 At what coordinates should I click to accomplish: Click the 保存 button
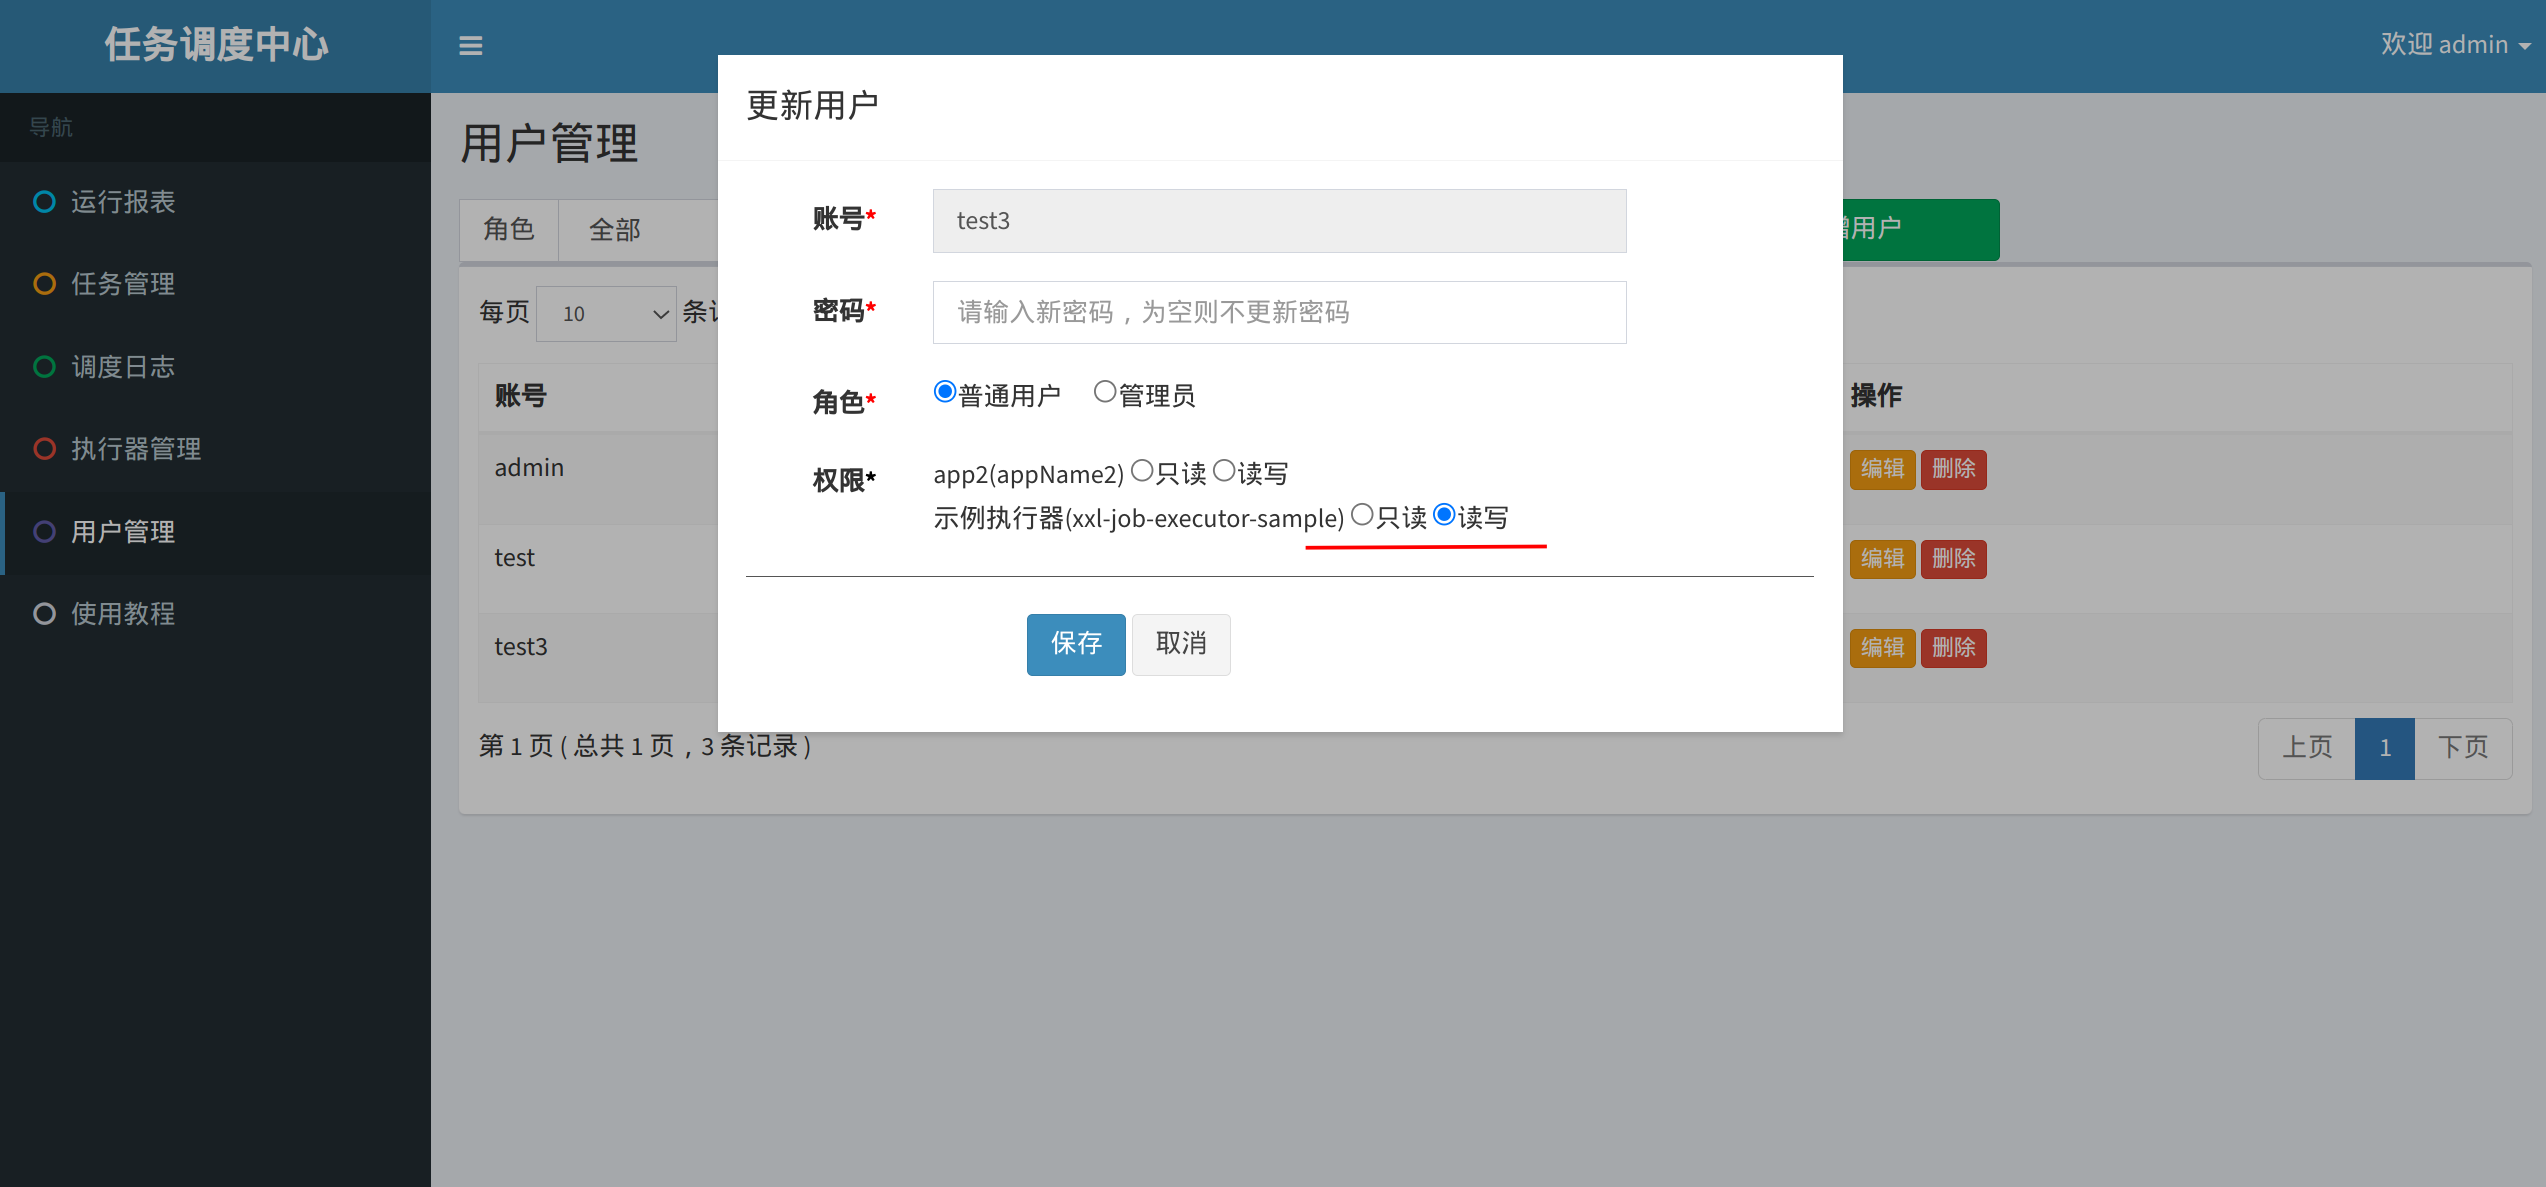click(1076, 644)
